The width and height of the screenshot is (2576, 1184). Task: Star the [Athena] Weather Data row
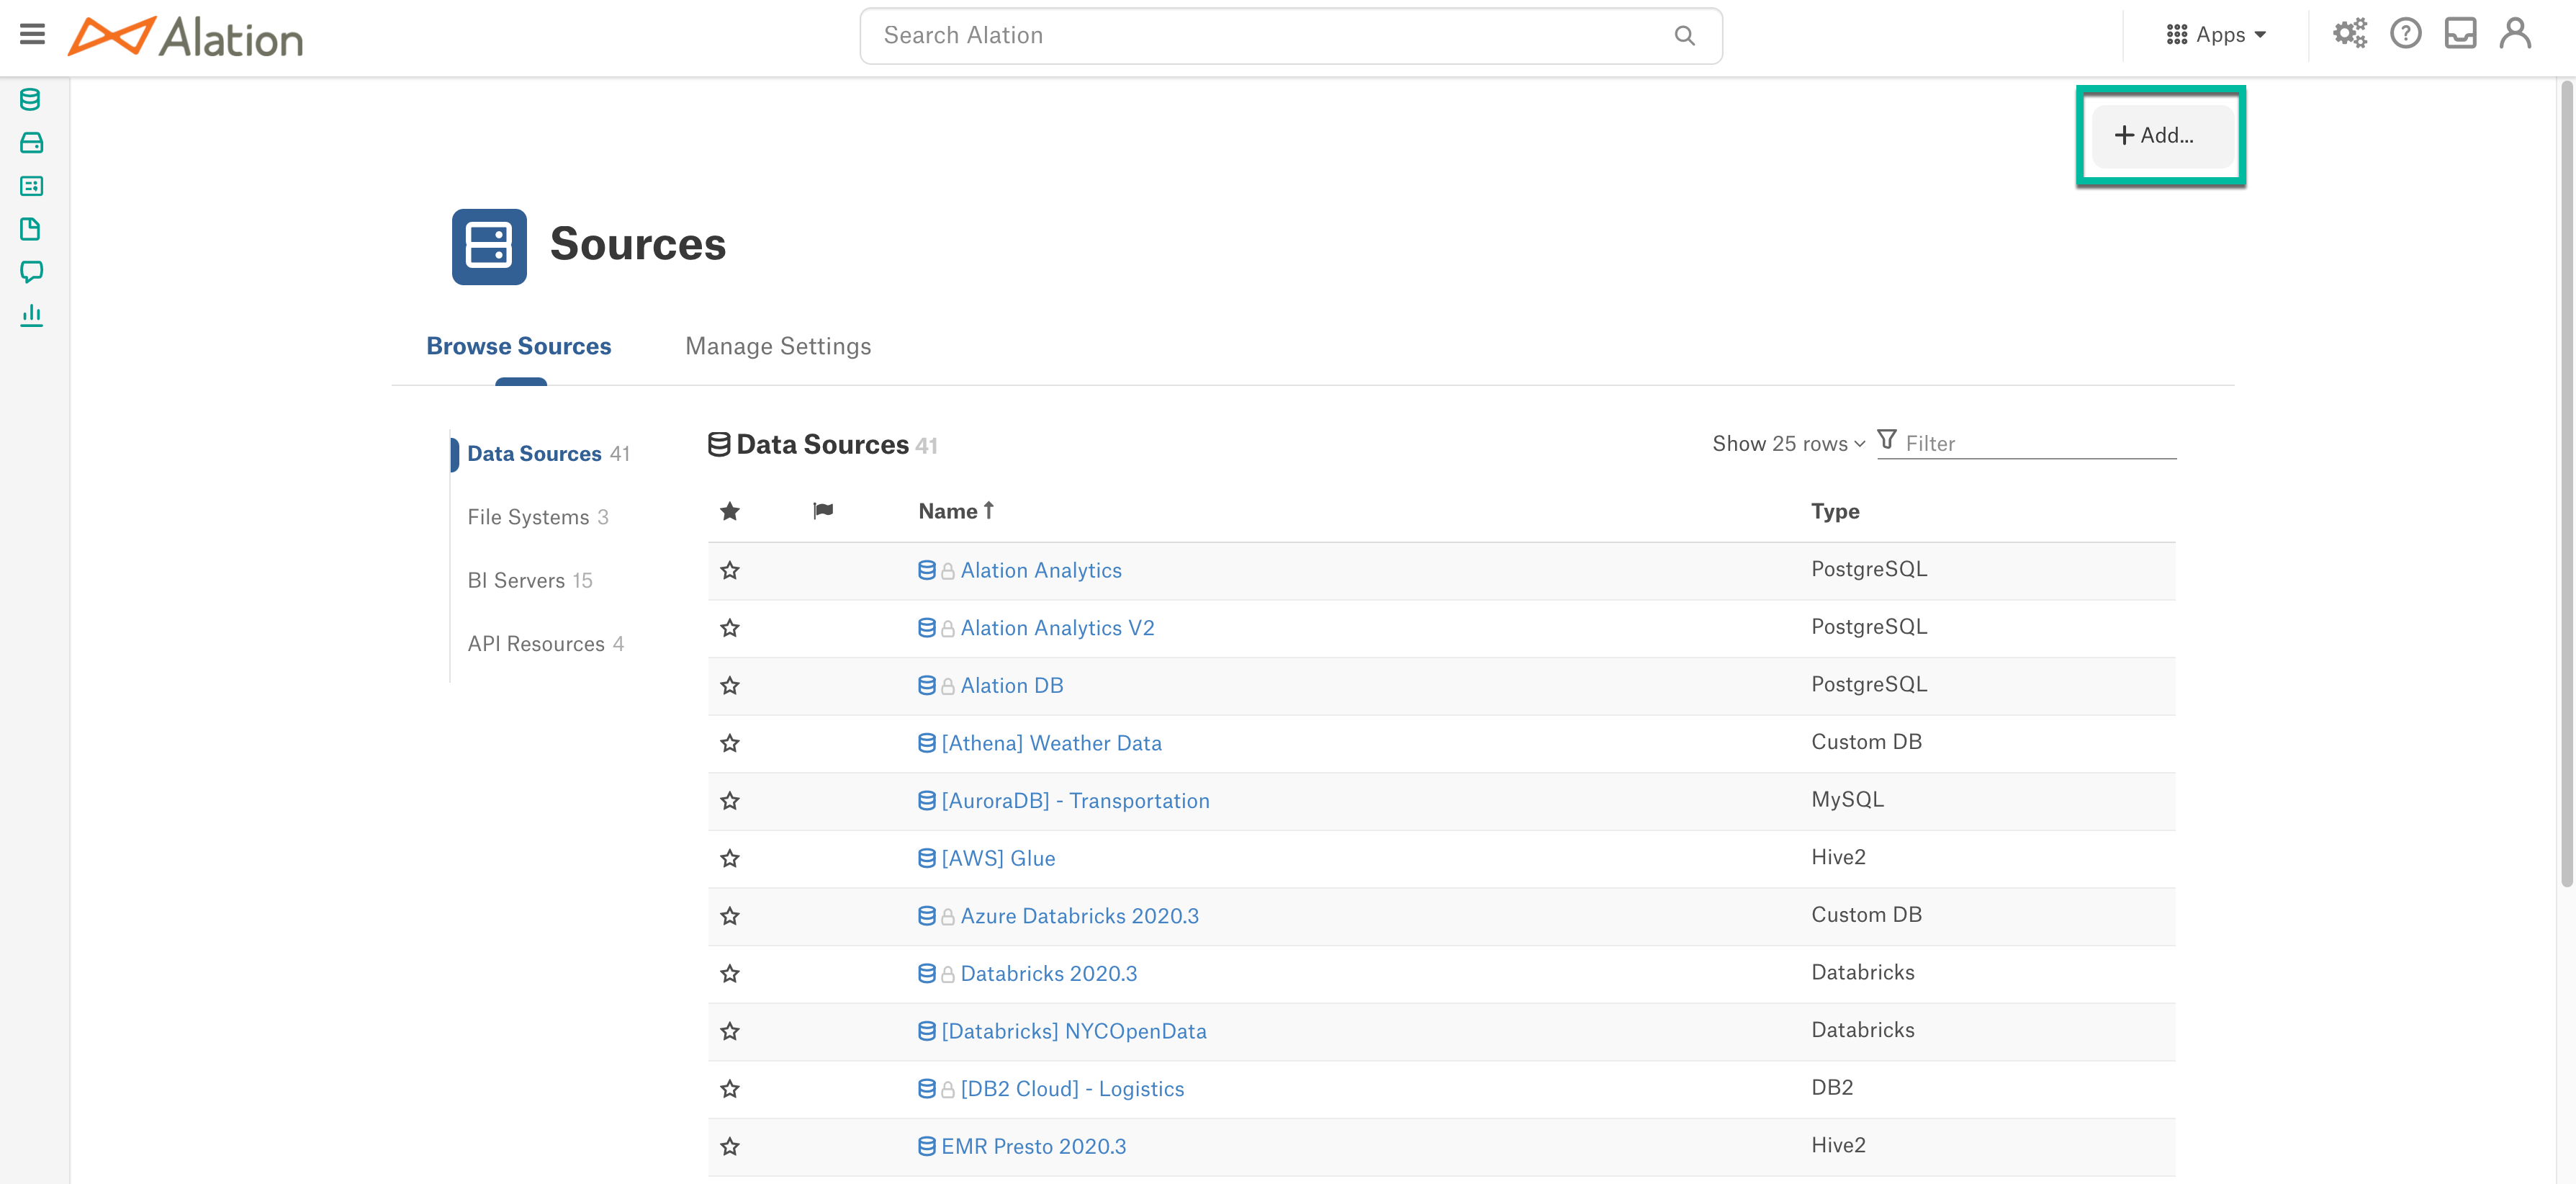pos(730,743)
